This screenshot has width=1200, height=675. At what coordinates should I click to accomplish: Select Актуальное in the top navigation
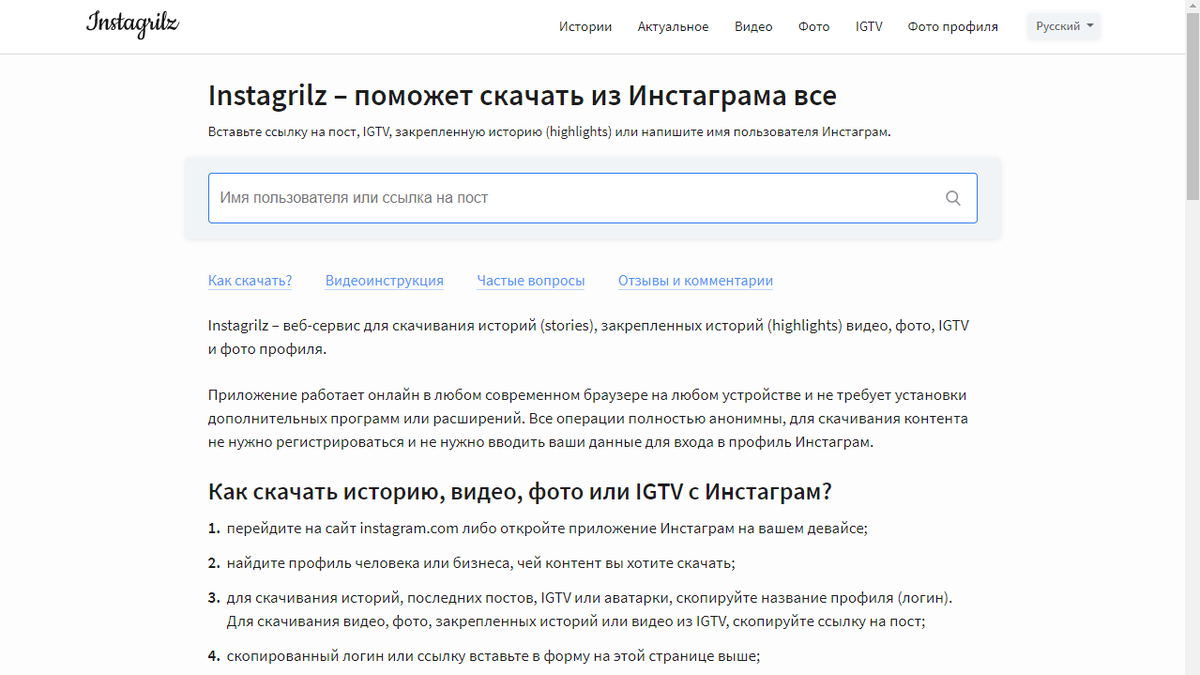pyautogui.click(x=672, y=27)
